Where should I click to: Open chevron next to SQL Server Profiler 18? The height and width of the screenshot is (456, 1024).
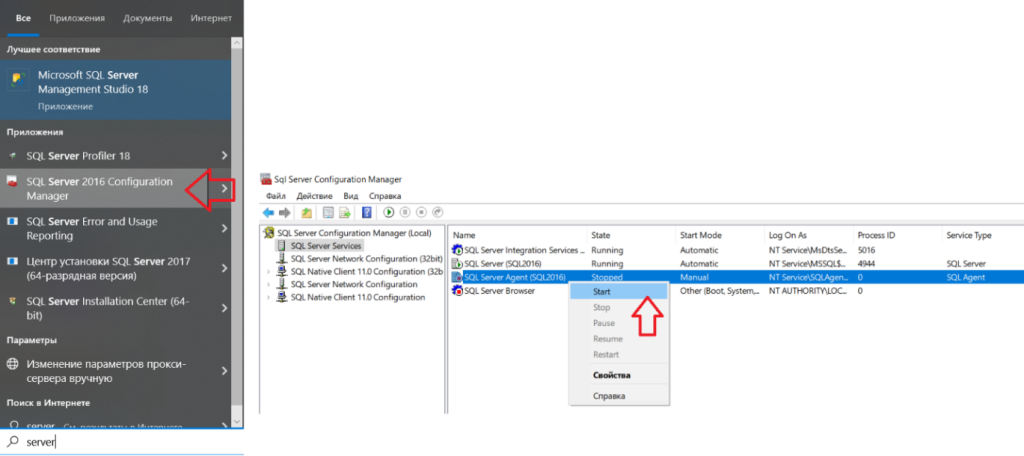pos(224,156)
